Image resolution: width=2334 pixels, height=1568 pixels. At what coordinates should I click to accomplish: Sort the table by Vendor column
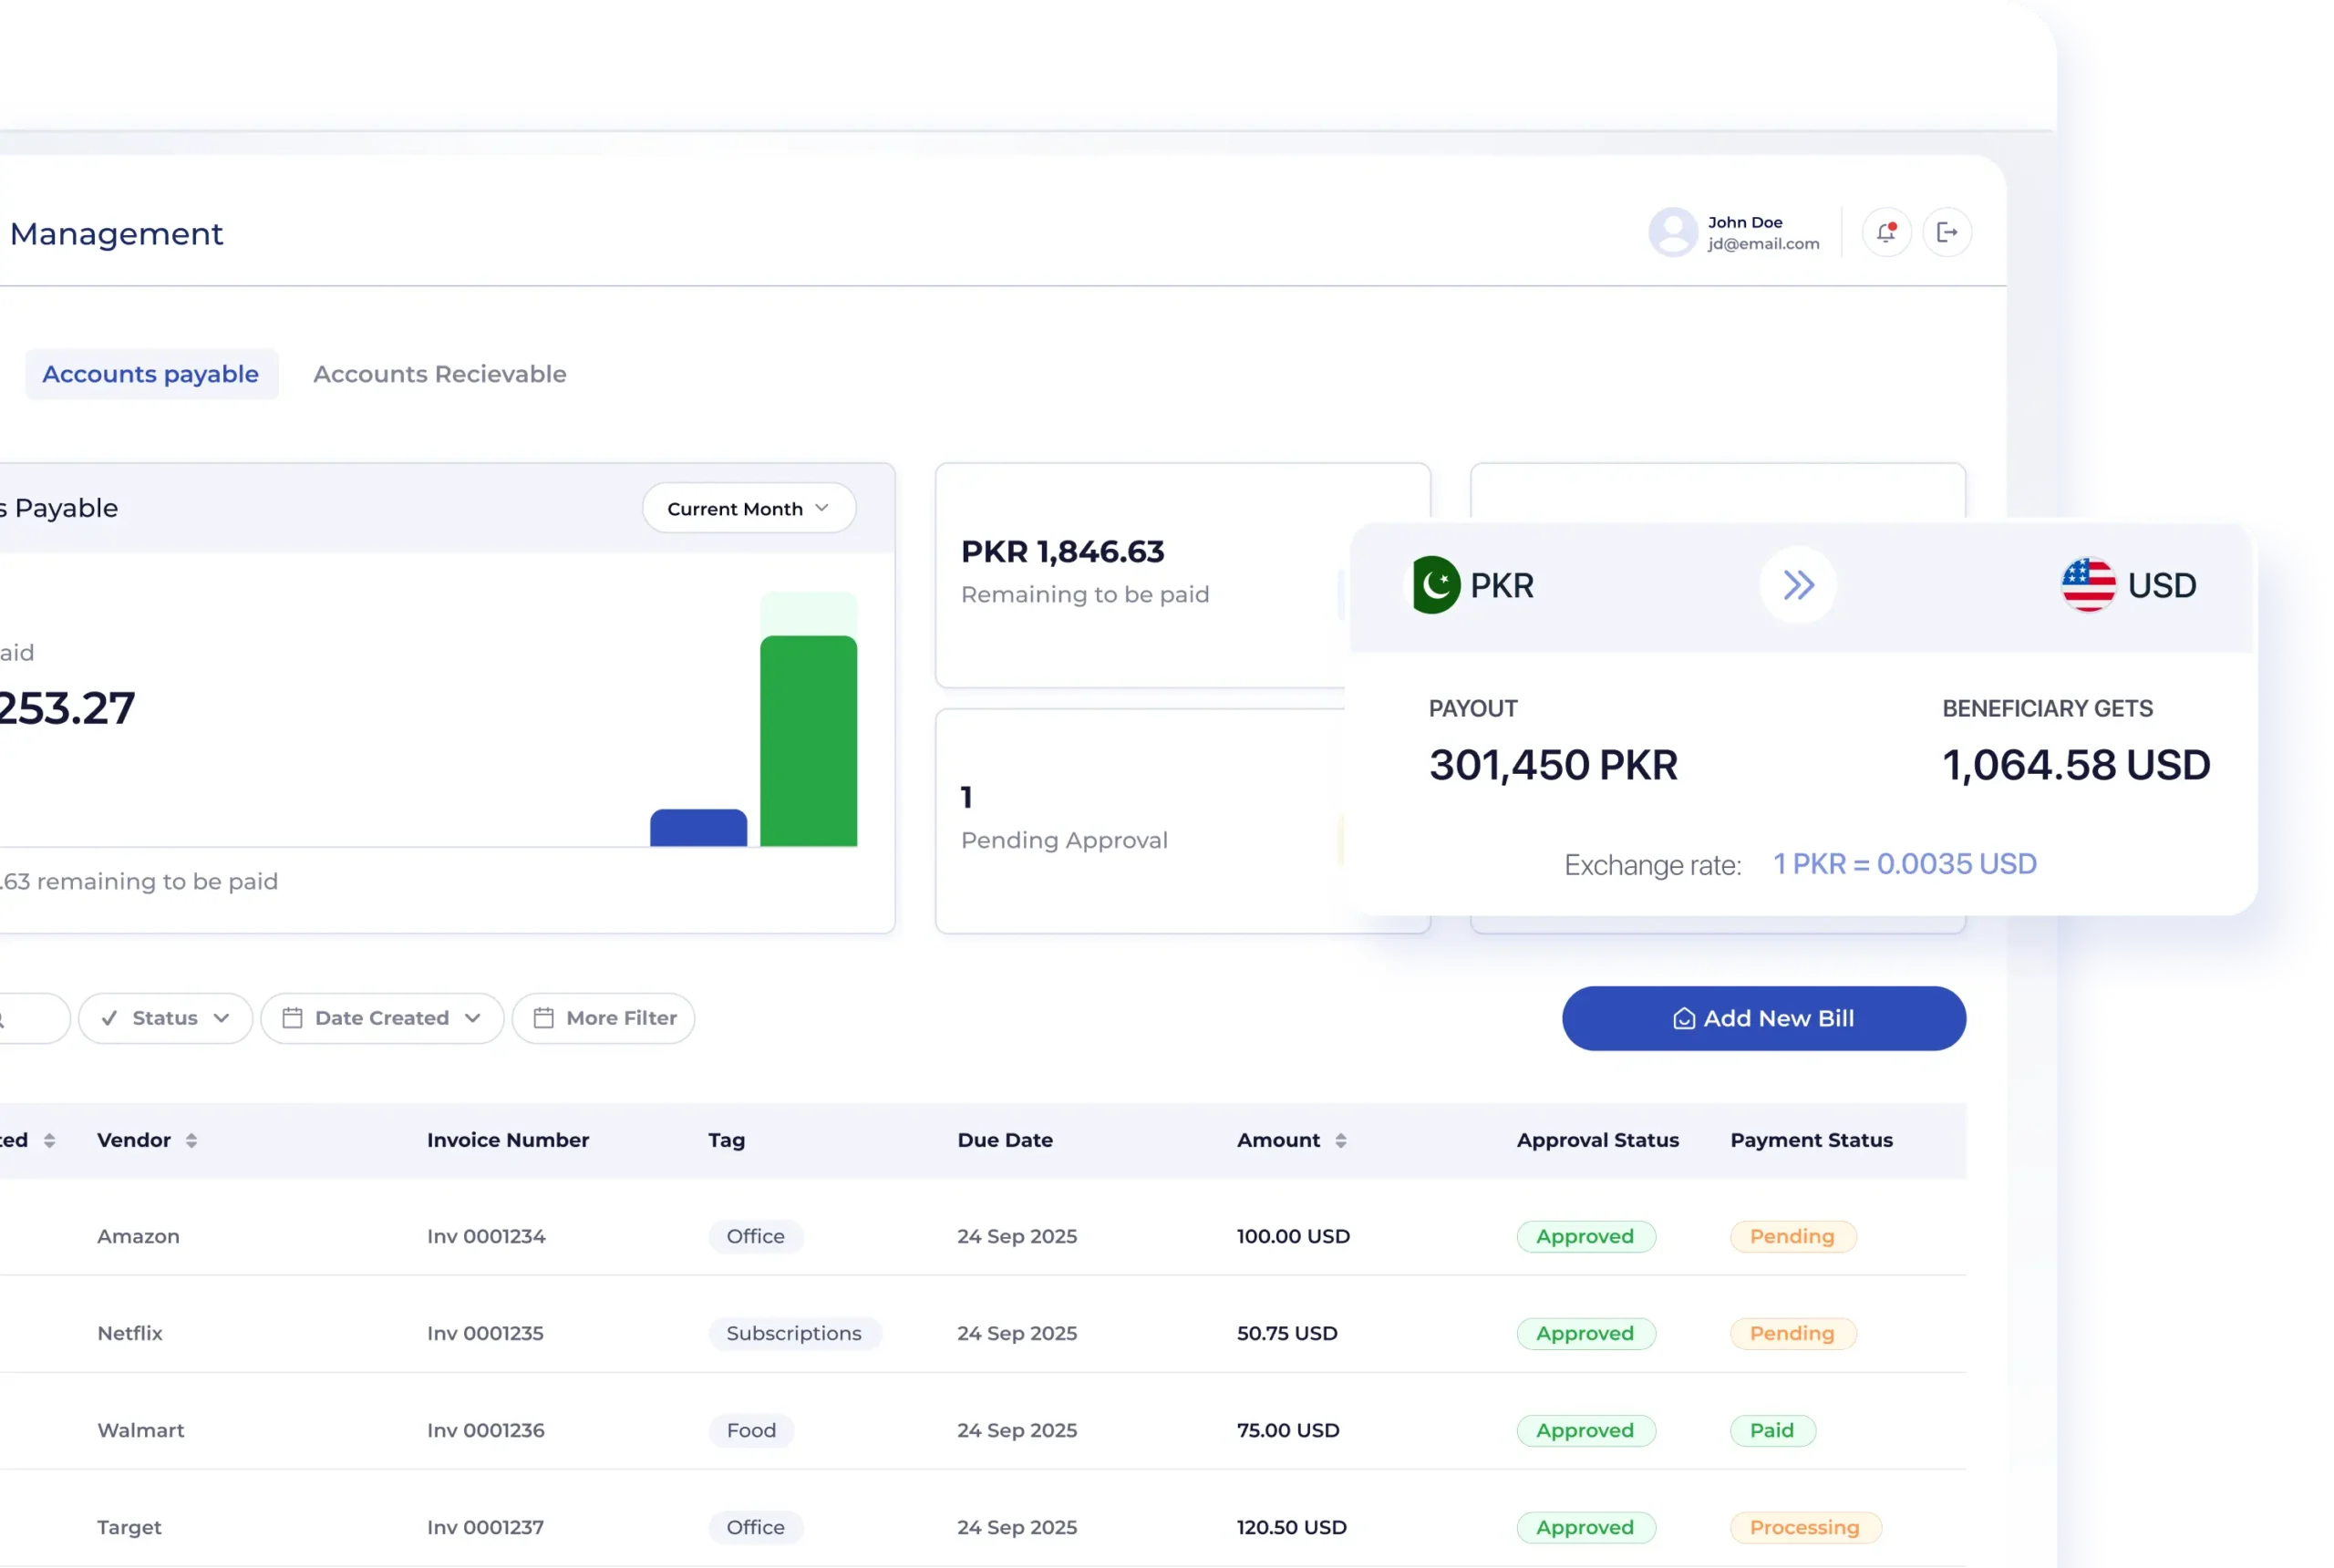tap(190, 1140)
